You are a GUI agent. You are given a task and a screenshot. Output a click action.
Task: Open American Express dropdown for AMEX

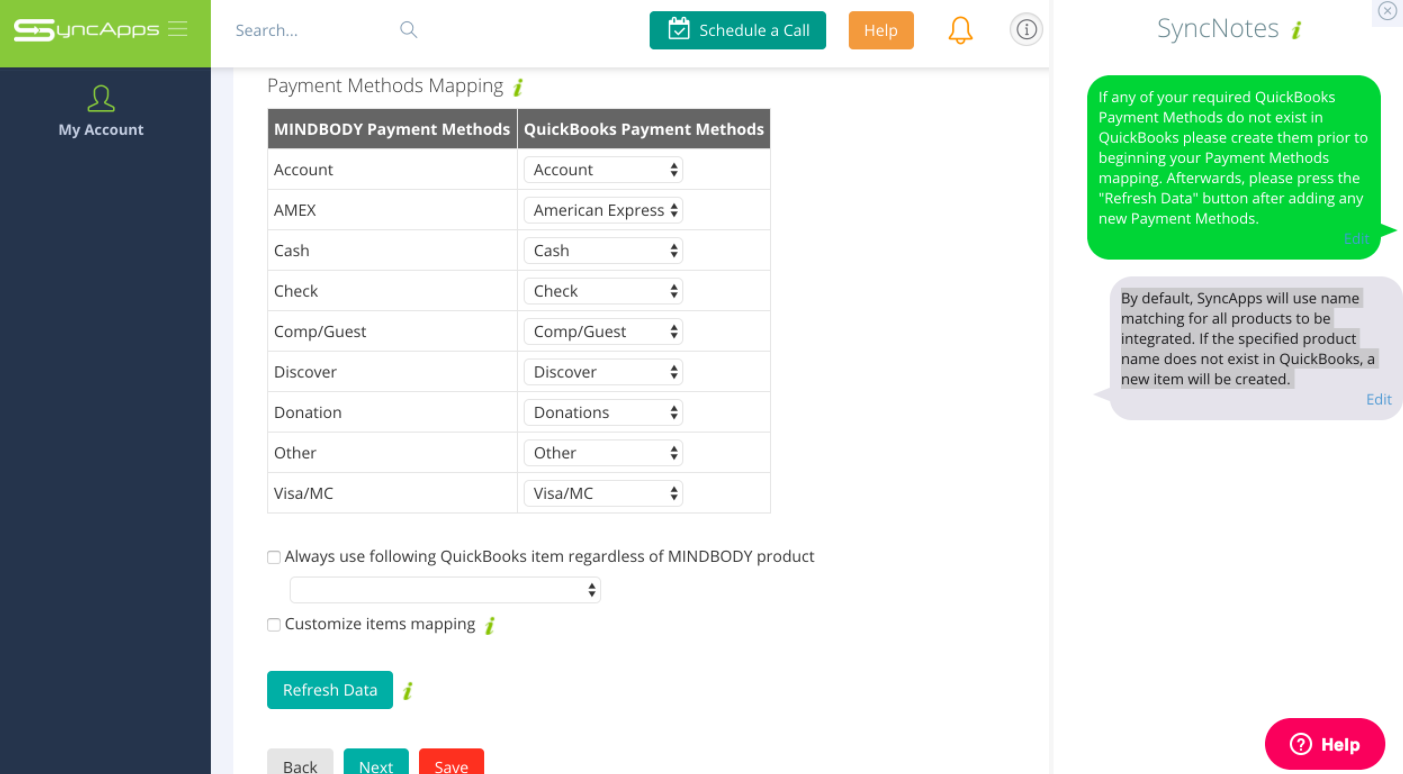pos(603,210)
